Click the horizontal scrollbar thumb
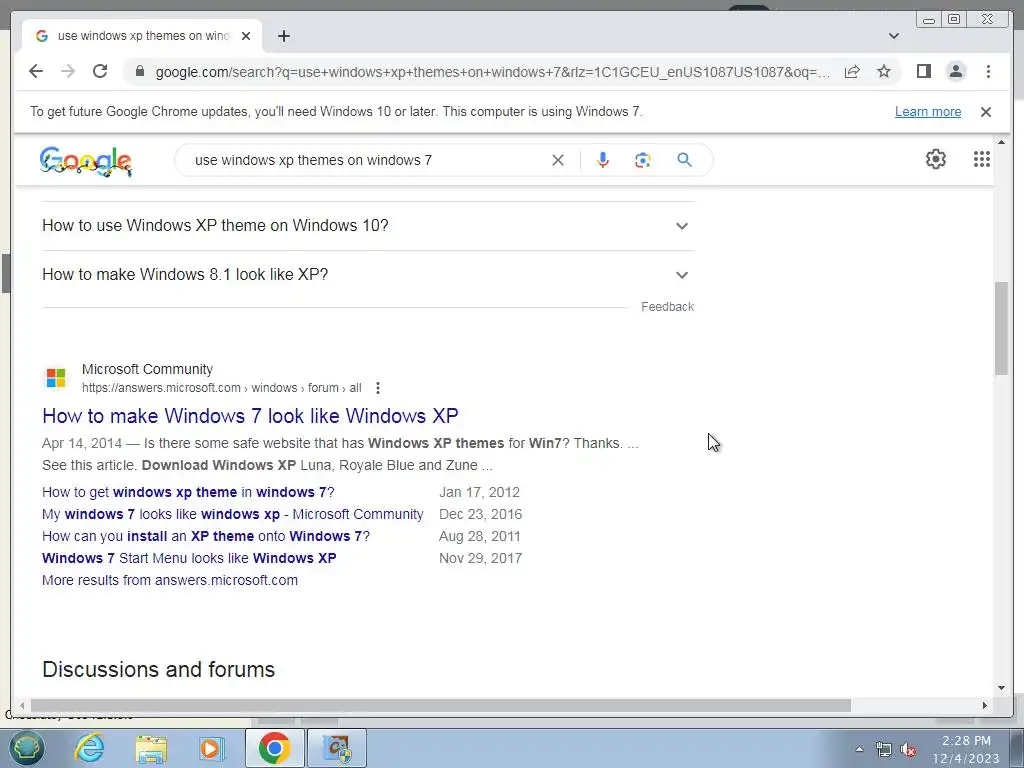The height and width of the screenshot is (768, 1024). point(441,705)
